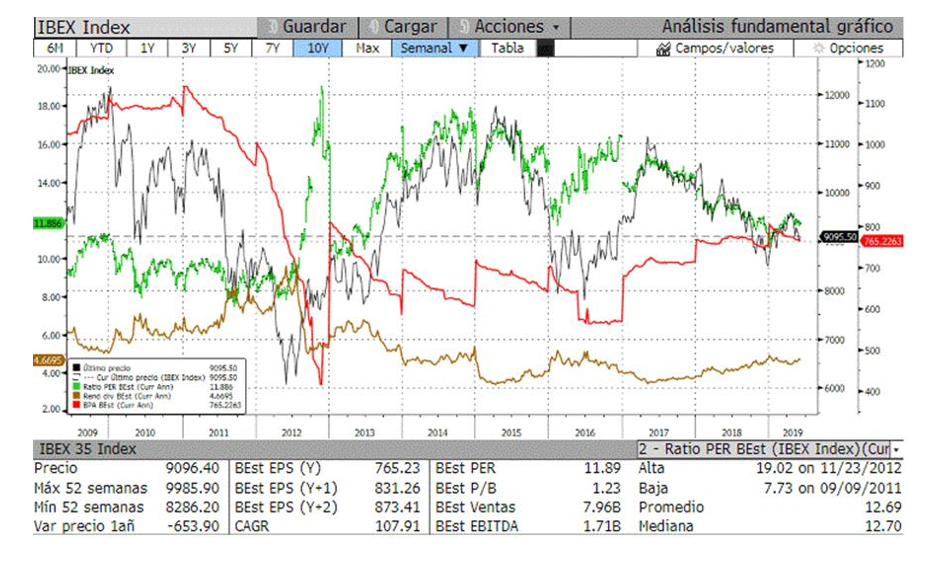Click the 2019 label on the time axis

pos(792,432)
